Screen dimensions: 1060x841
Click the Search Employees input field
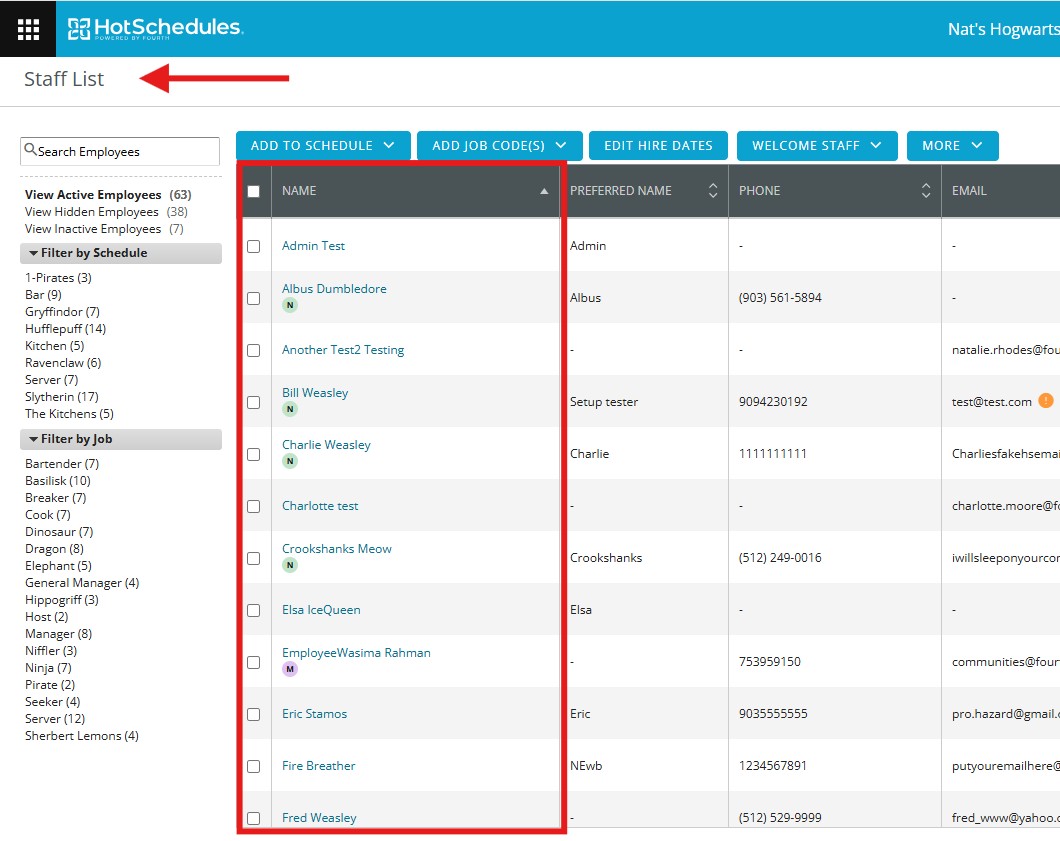tap(120, 152)
